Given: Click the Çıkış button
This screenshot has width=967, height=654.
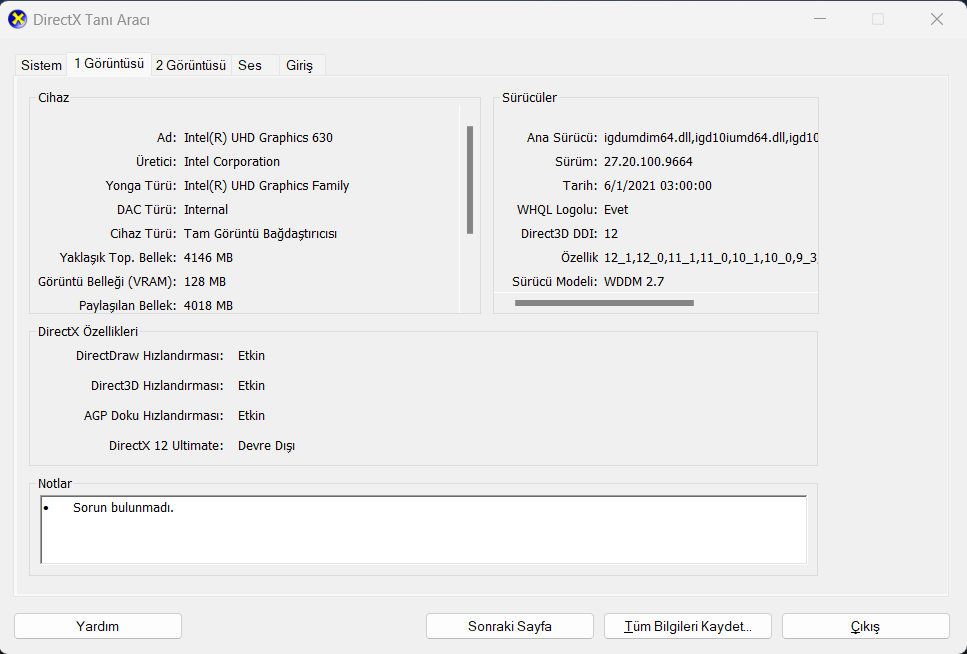Looking at the screenshot, I should point(865,626).
